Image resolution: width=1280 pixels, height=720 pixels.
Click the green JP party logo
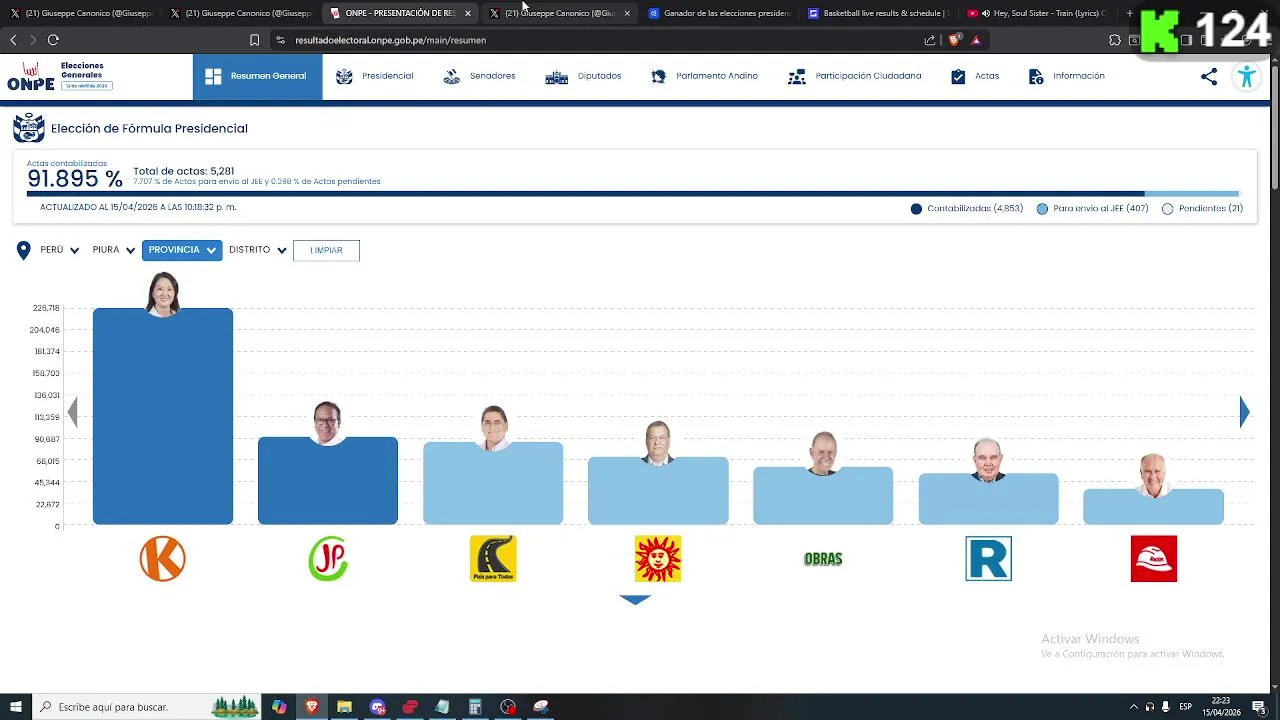(x=328, y=559)
